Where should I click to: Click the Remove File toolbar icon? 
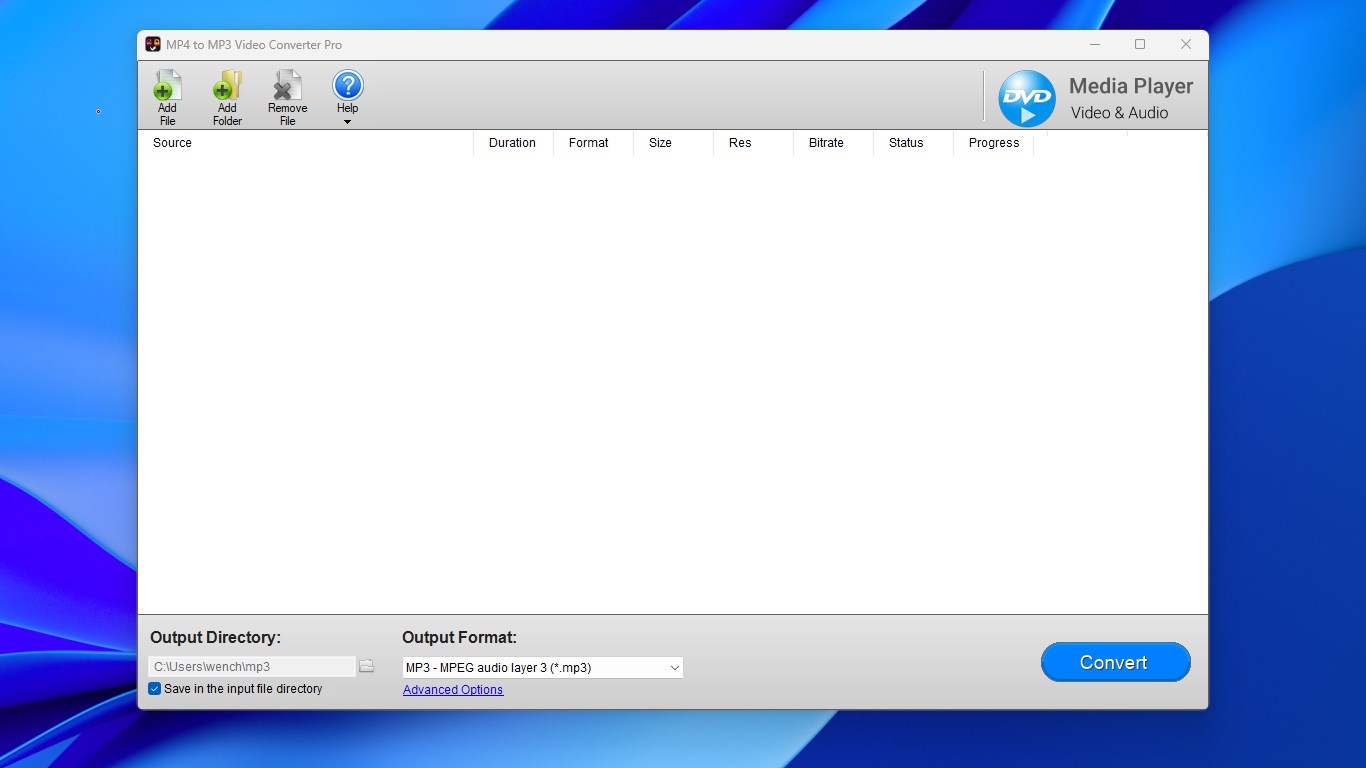[287, 98]
